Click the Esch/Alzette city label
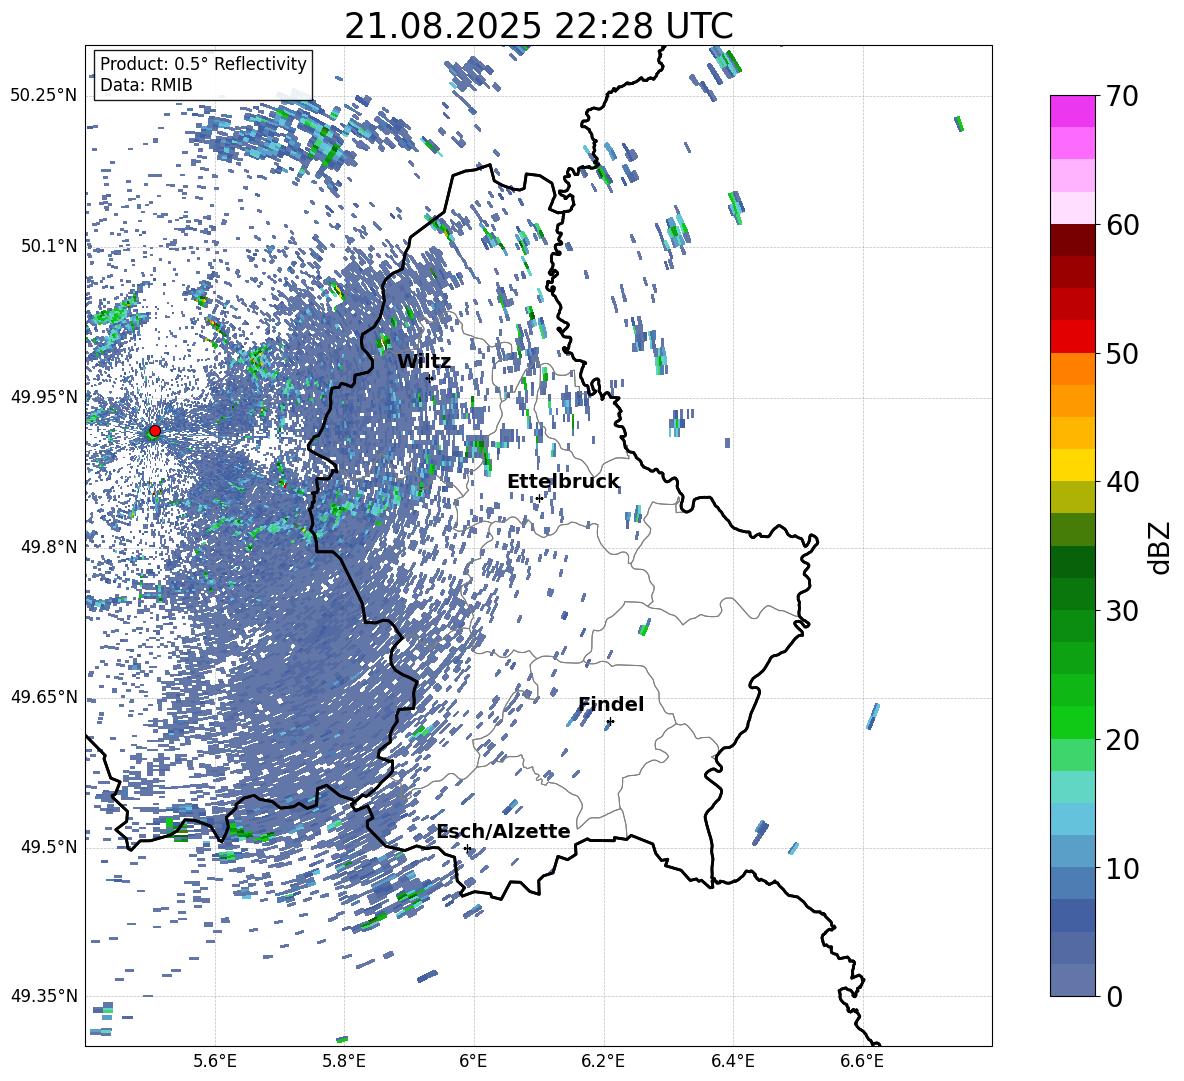The height and width of the screenshot is (1081, 1184). tap(503, 832)
